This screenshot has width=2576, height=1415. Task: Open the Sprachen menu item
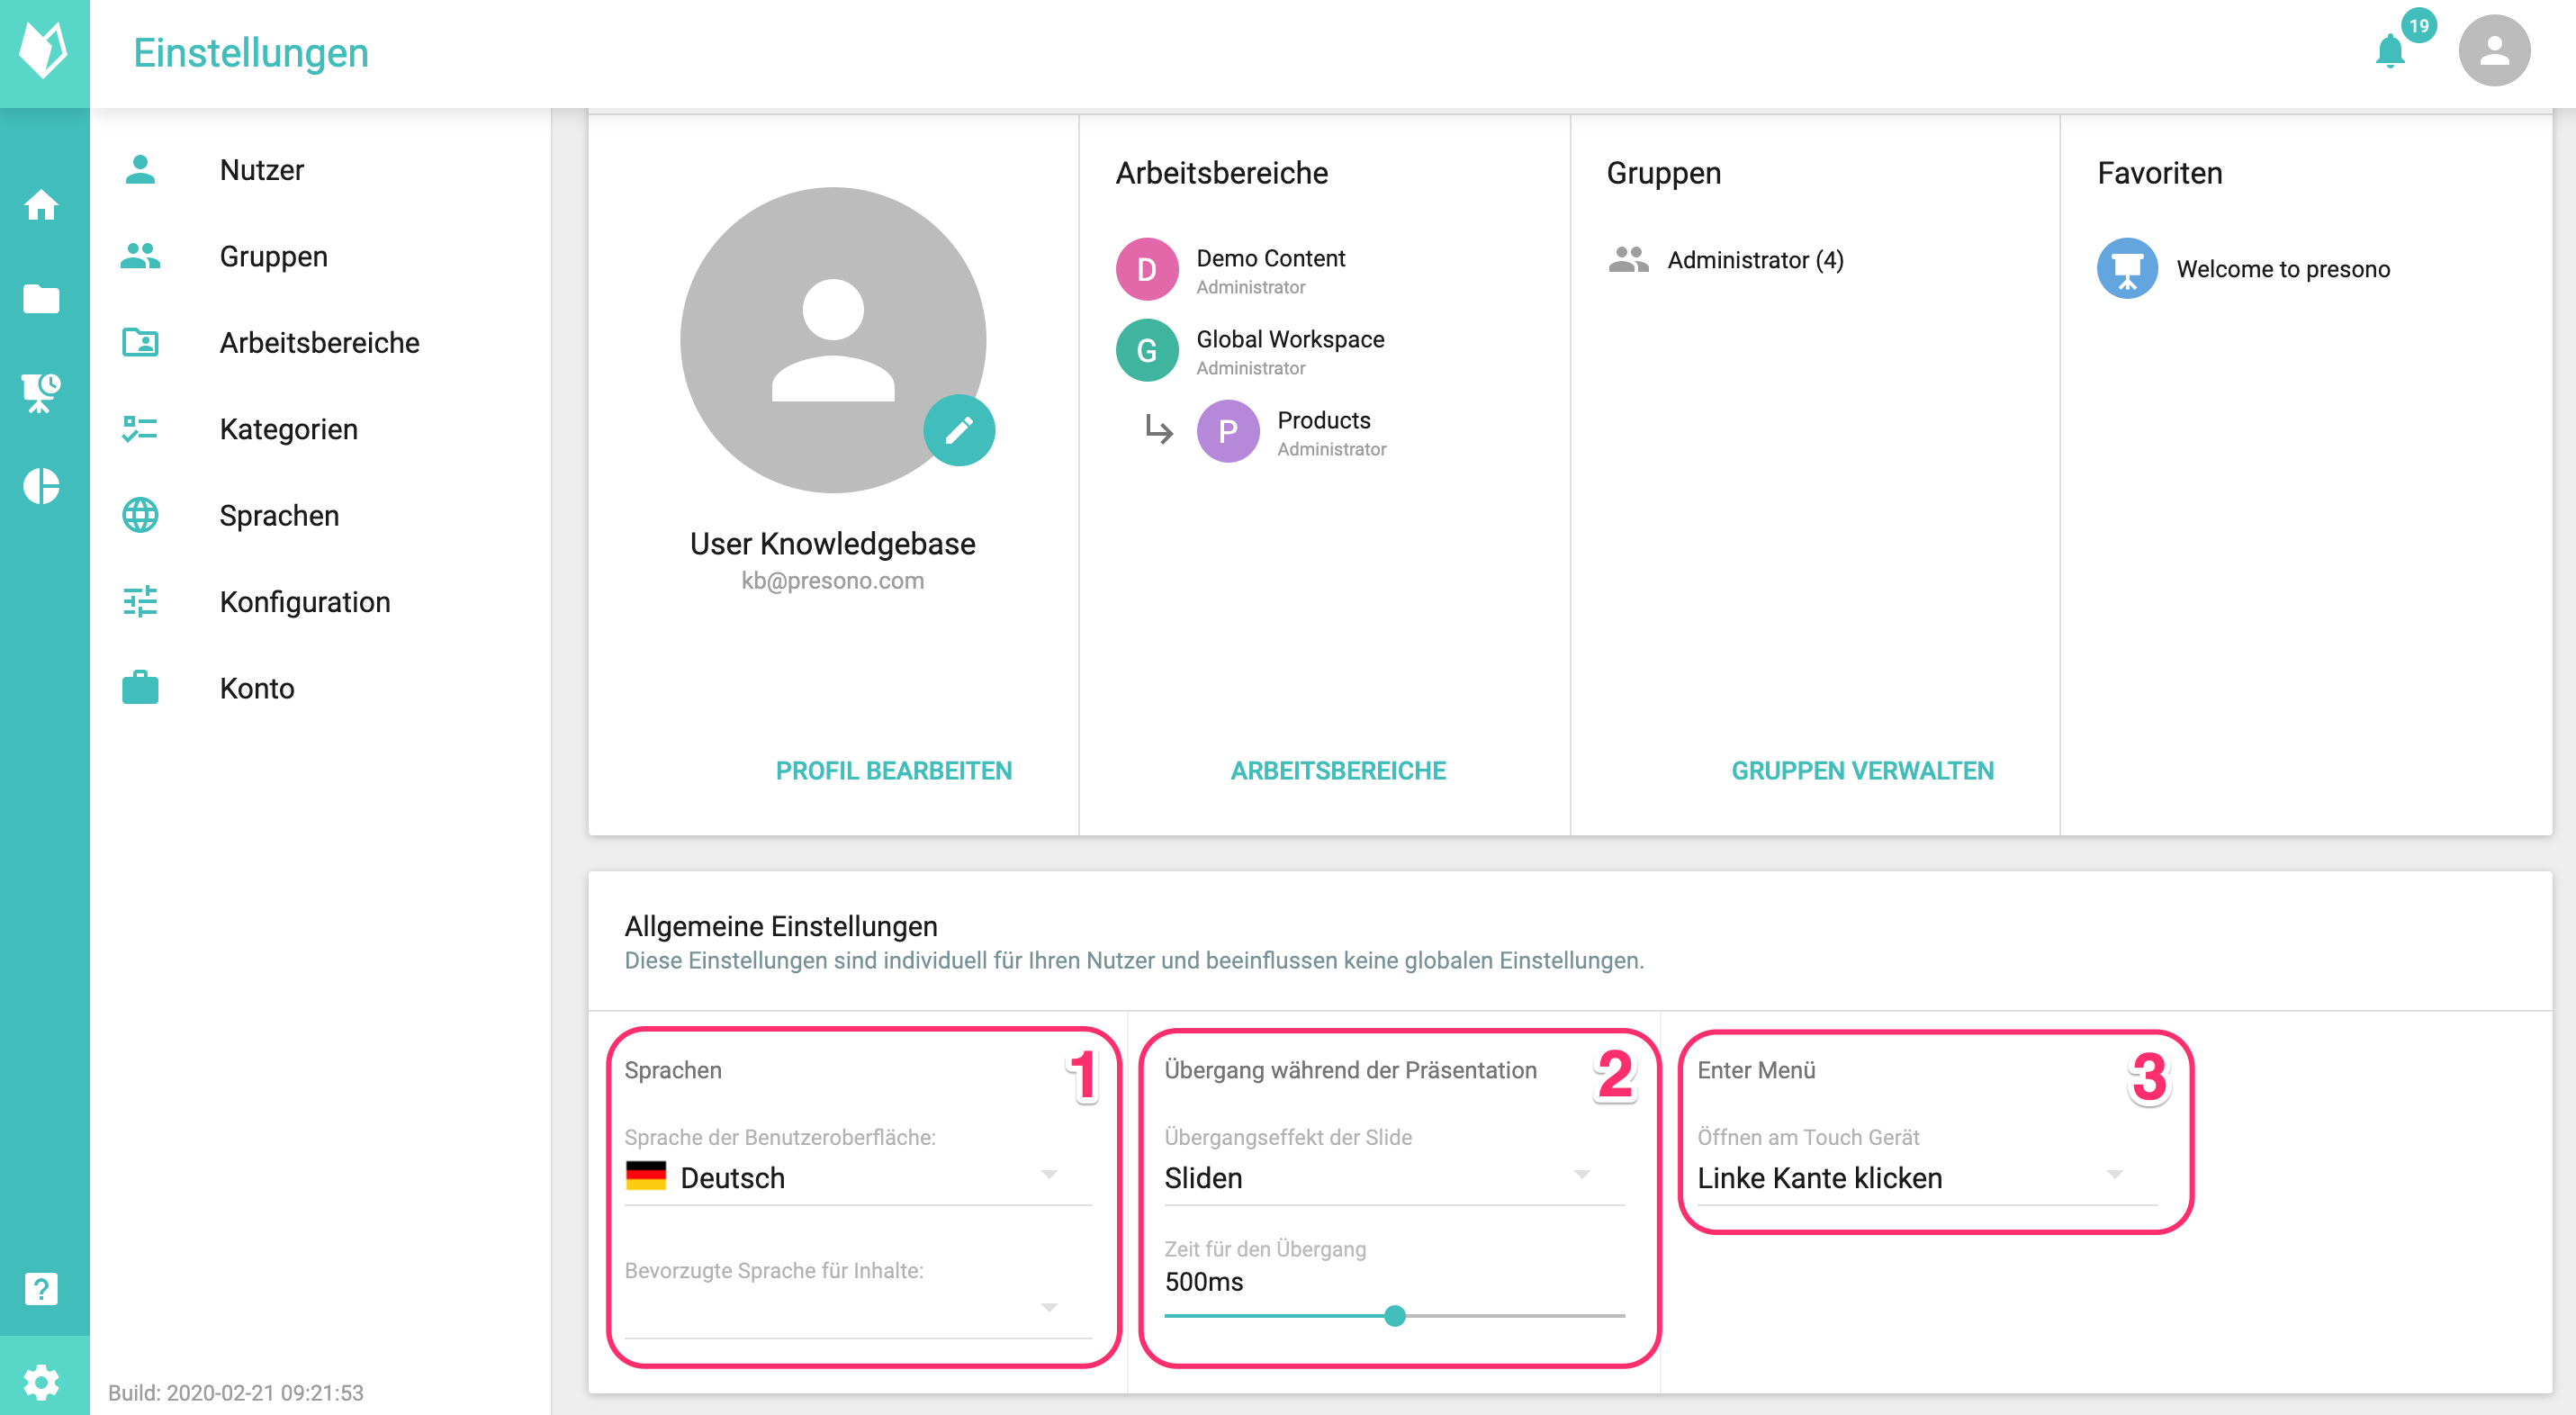point(279,515)
